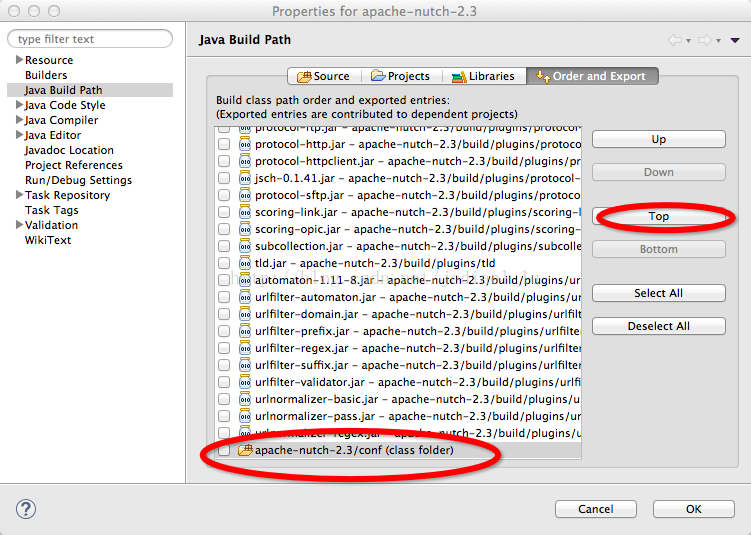Click the jar icon of urlfilter-domain.jar
The width and height of the screenshot is (751, 535).
coord(245,314)
